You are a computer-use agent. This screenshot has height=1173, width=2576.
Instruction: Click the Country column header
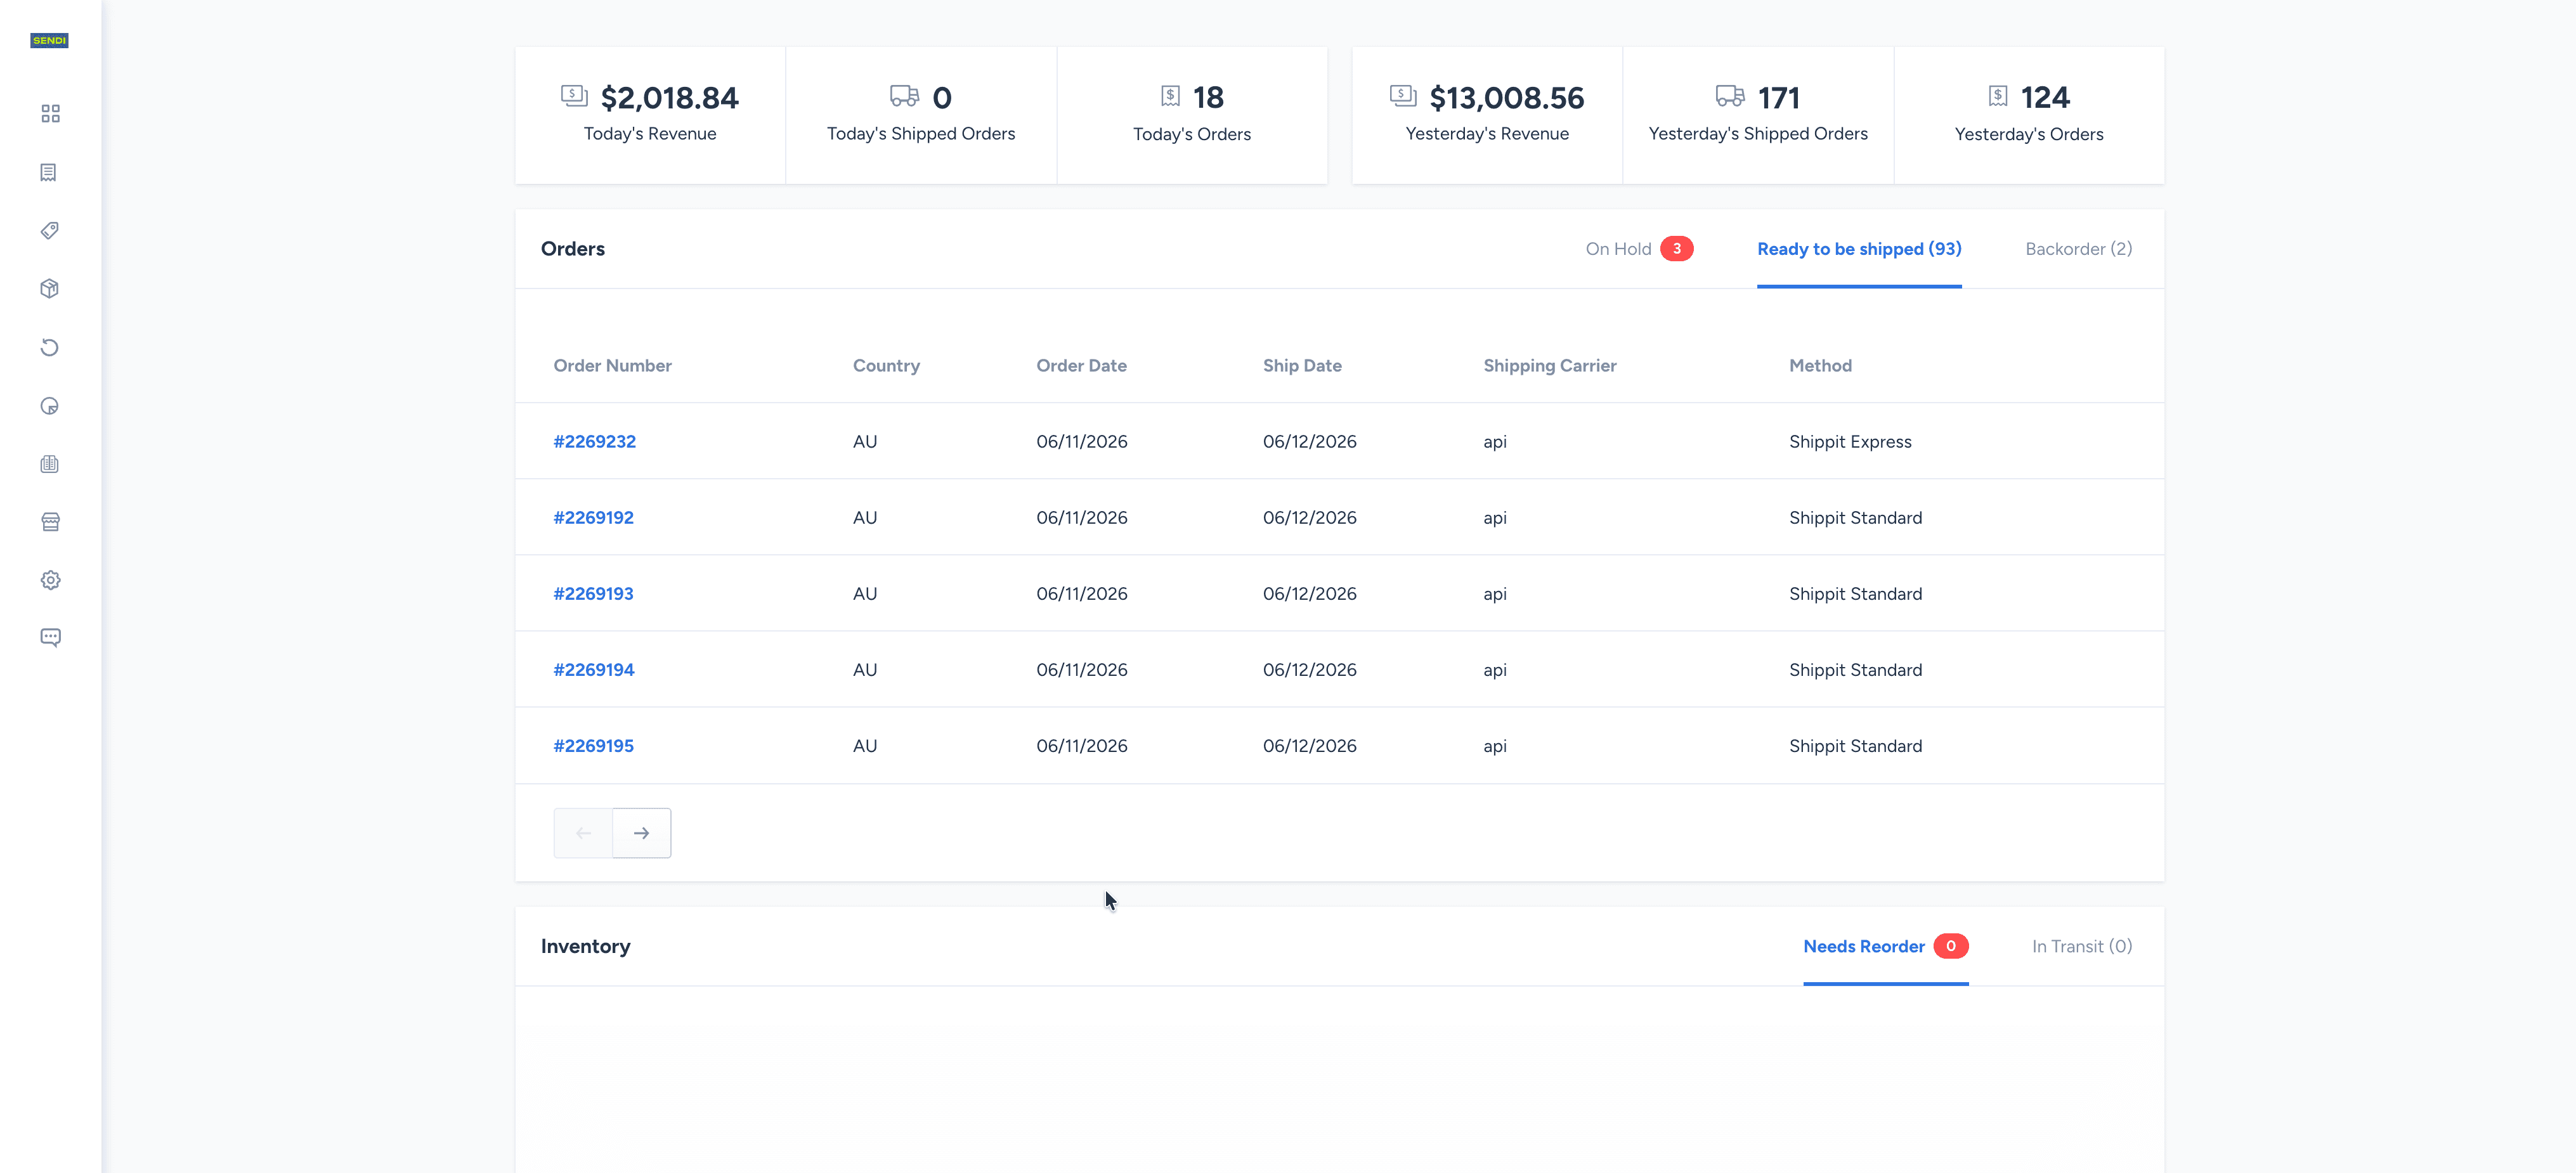[x=886, y=366]
